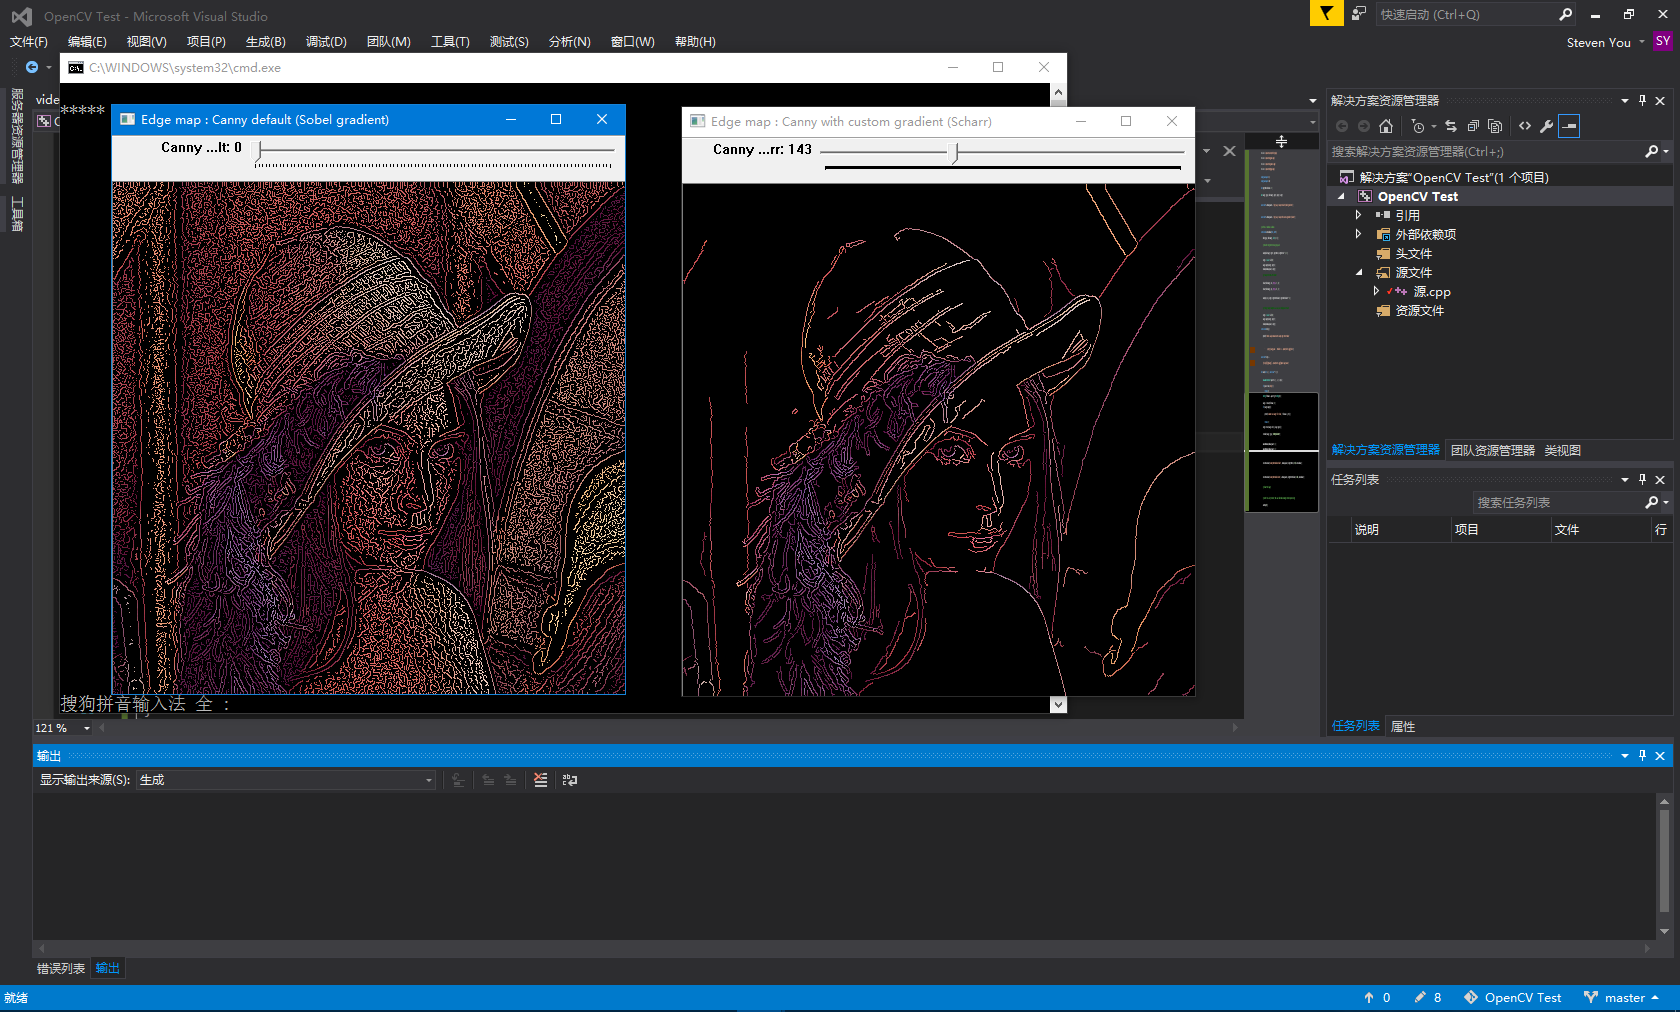Open the 工具(T) menu
1680x1012 pixels.
[450, 41]
